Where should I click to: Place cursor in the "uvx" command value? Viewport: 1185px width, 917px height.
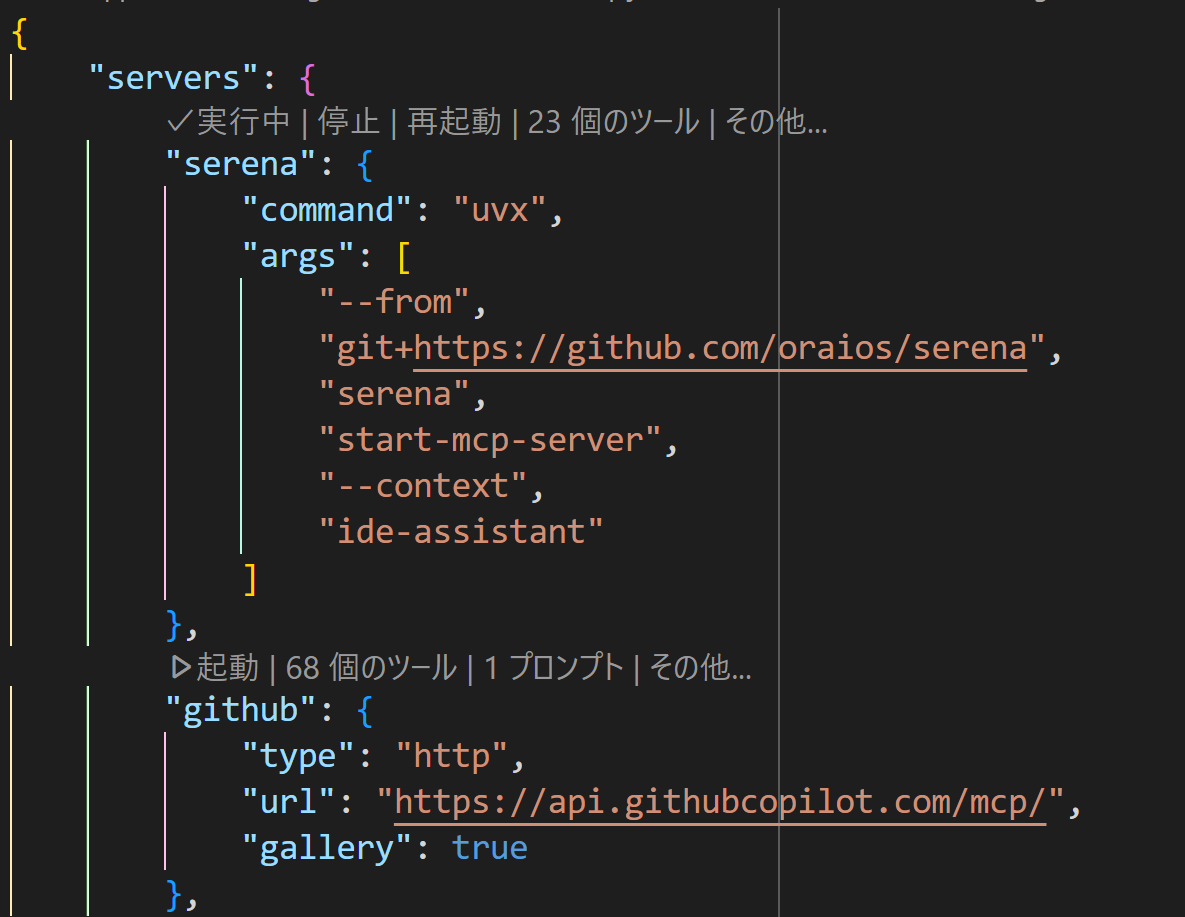click(x=498, y=208)
